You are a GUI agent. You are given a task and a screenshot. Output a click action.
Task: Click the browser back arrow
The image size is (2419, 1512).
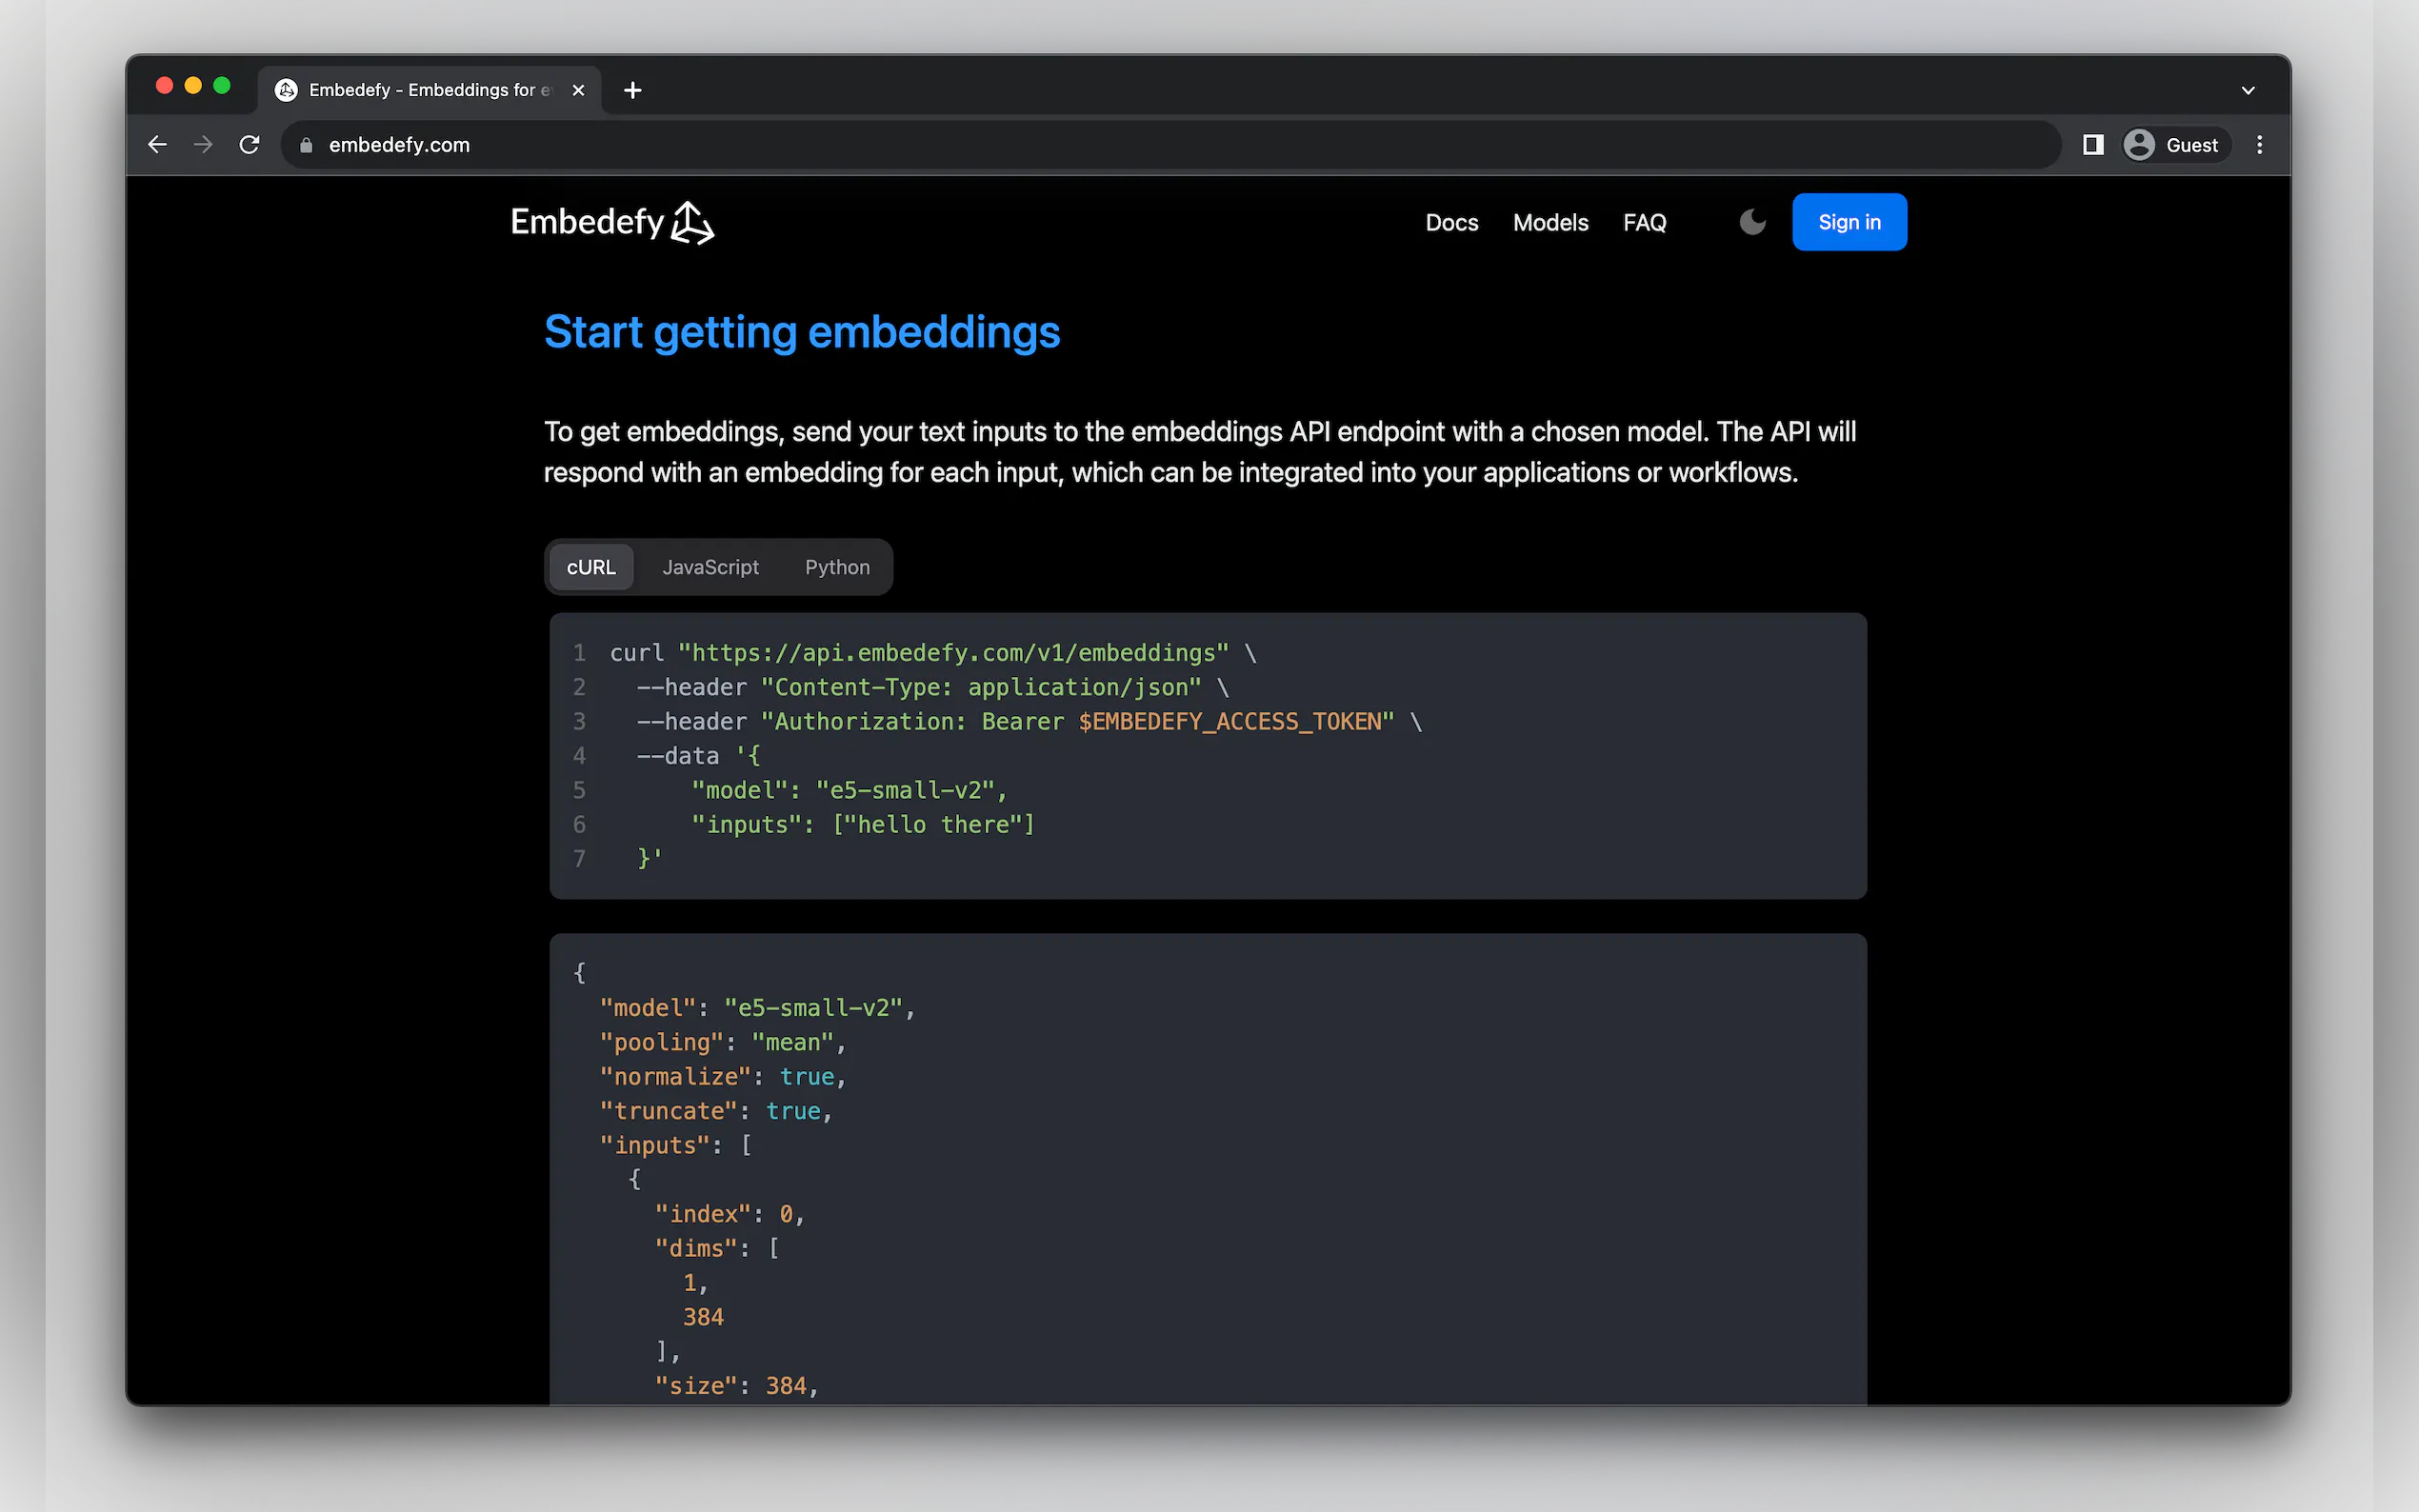(157, 145)
